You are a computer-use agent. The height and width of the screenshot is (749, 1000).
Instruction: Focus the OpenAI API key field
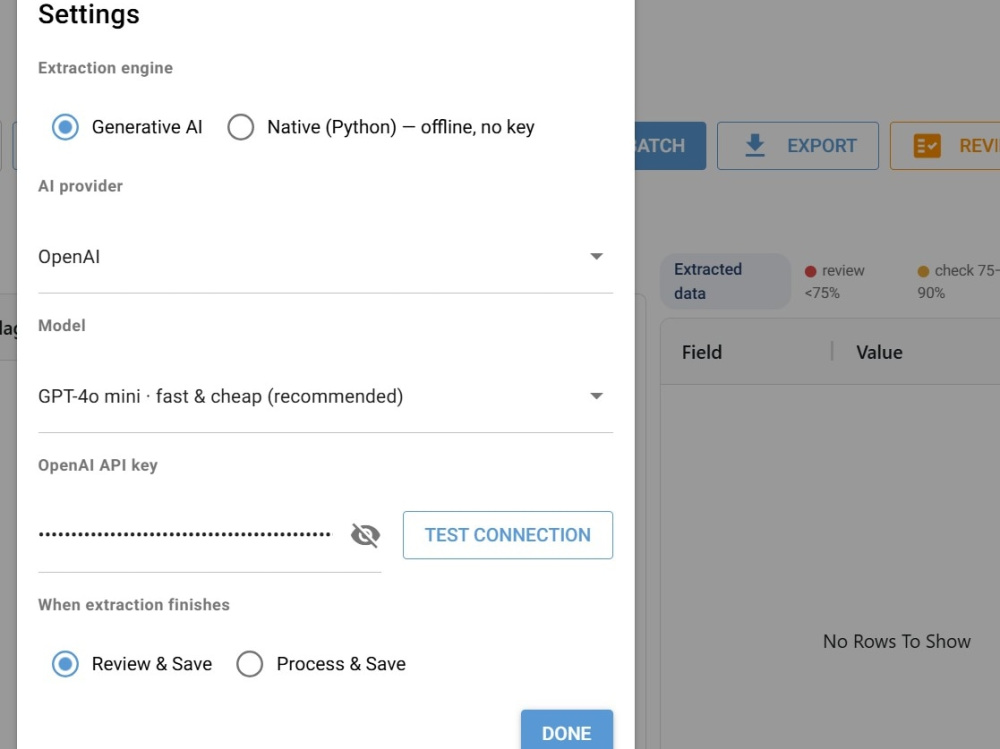[x=185, y=535]
